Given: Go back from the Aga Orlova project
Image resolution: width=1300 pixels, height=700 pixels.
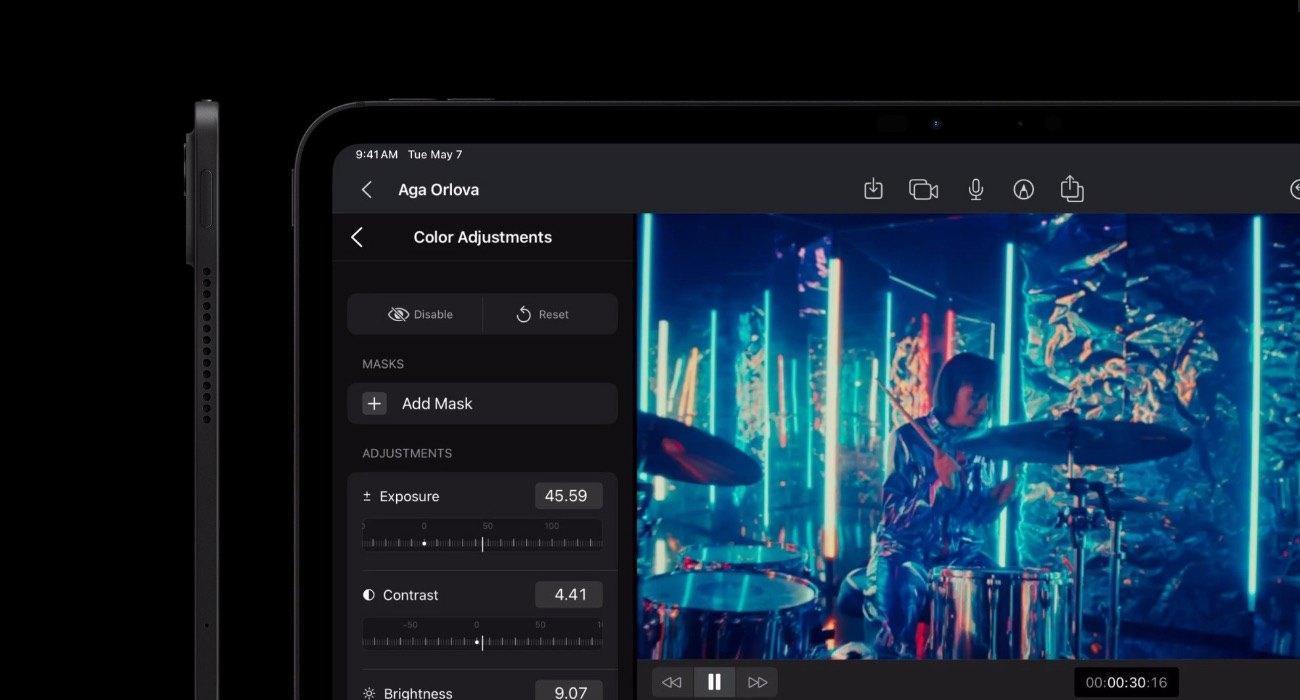Looking at the screenshot, I should pos(367,189).
